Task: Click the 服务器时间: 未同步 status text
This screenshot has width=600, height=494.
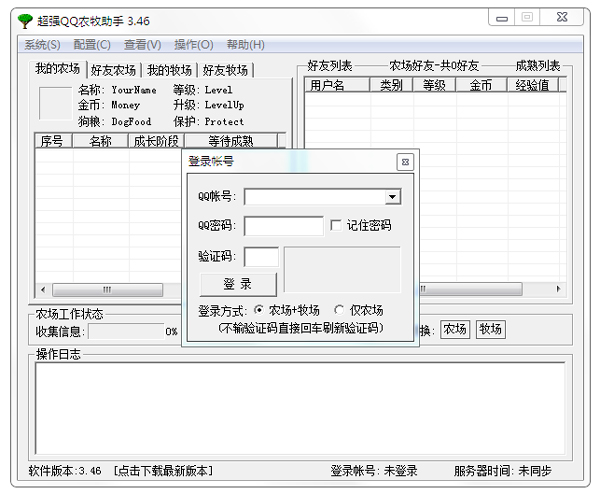Action: coord(502,471)
